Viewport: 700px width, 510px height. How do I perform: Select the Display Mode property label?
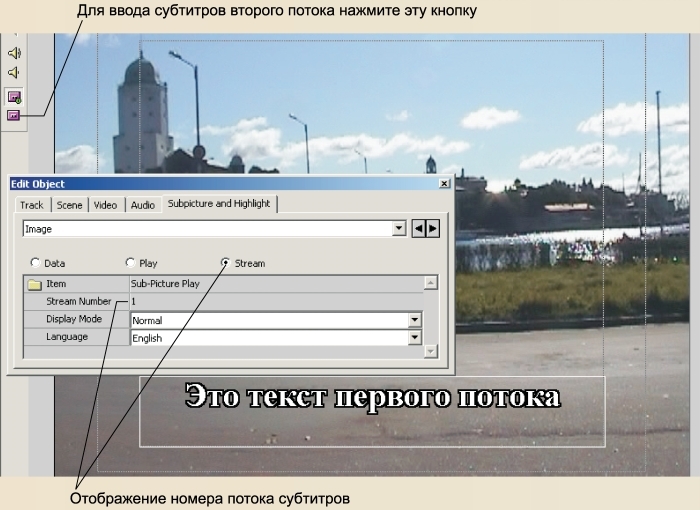point(74,319)
